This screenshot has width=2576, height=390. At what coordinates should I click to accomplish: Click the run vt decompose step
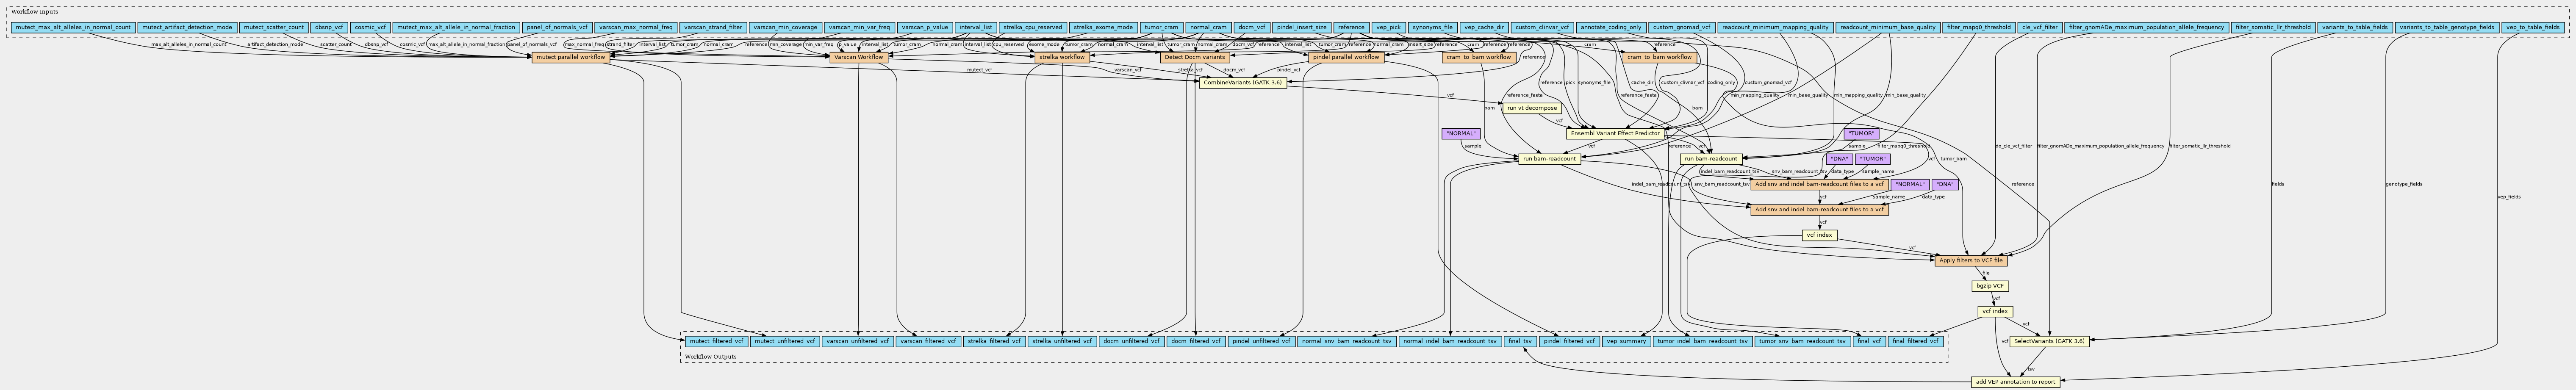1532,107
